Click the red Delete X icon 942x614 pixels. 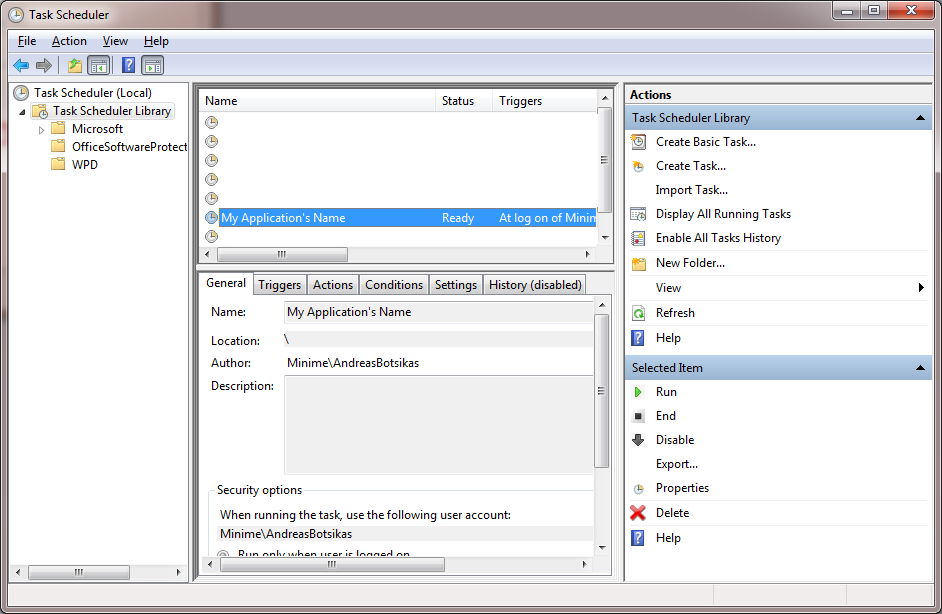(x=638, y=512)
